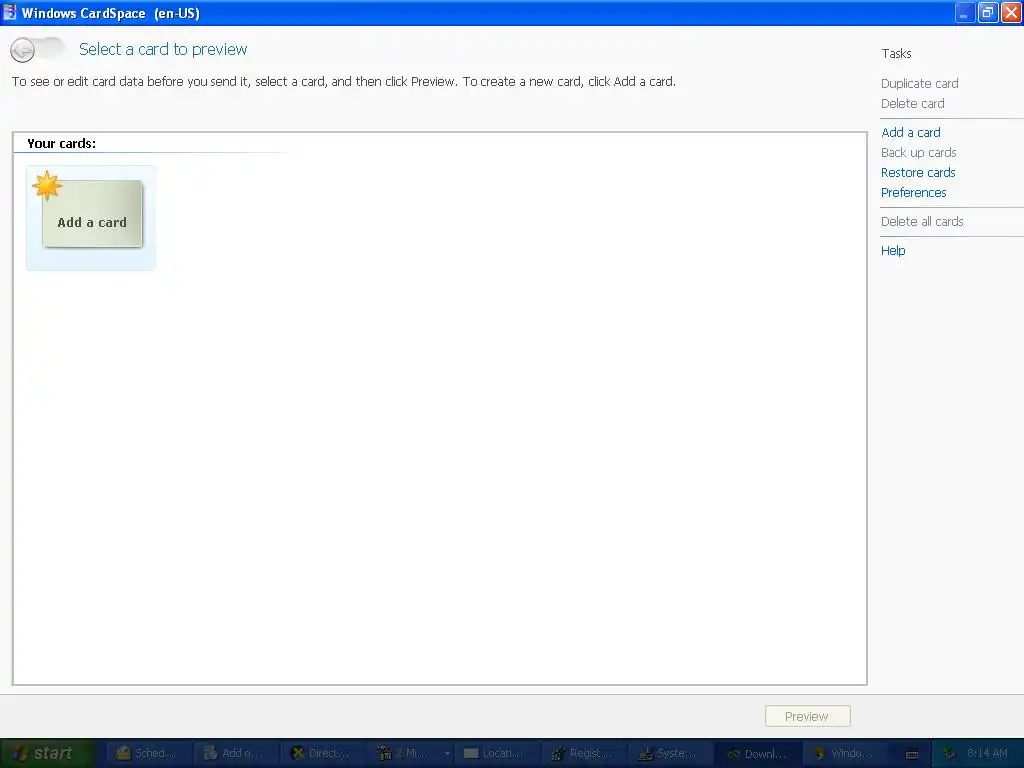This screenshot has width=1024, height=768.
Task: Switch to Direct... taskbar item
Action: point(322,753)
